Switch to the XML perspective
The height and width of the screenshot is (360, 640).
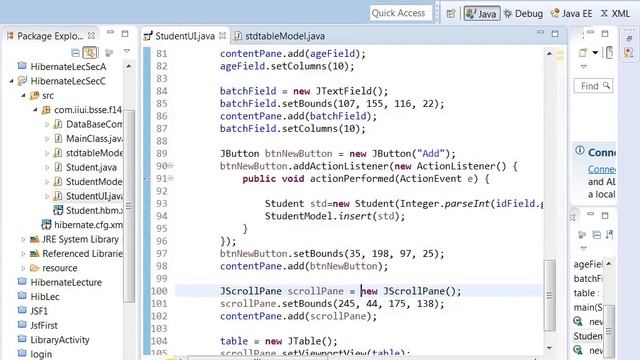[x=616, y=13]
